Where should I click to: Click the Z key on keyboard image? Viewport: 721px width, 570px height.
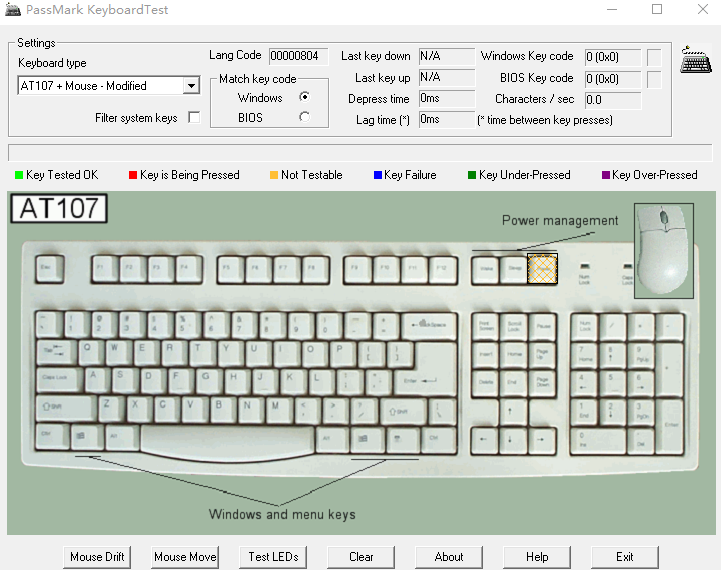110,408
